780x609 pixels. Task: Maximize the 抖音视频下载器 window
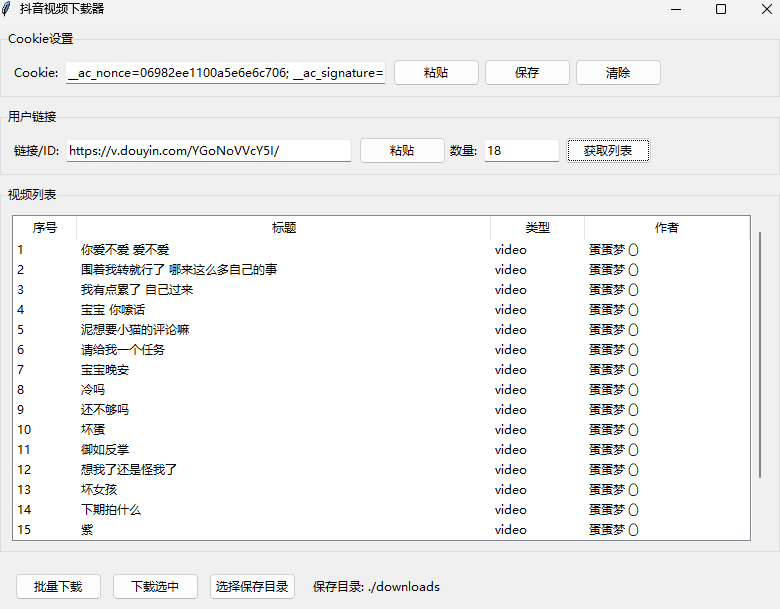tap(721, 9)
